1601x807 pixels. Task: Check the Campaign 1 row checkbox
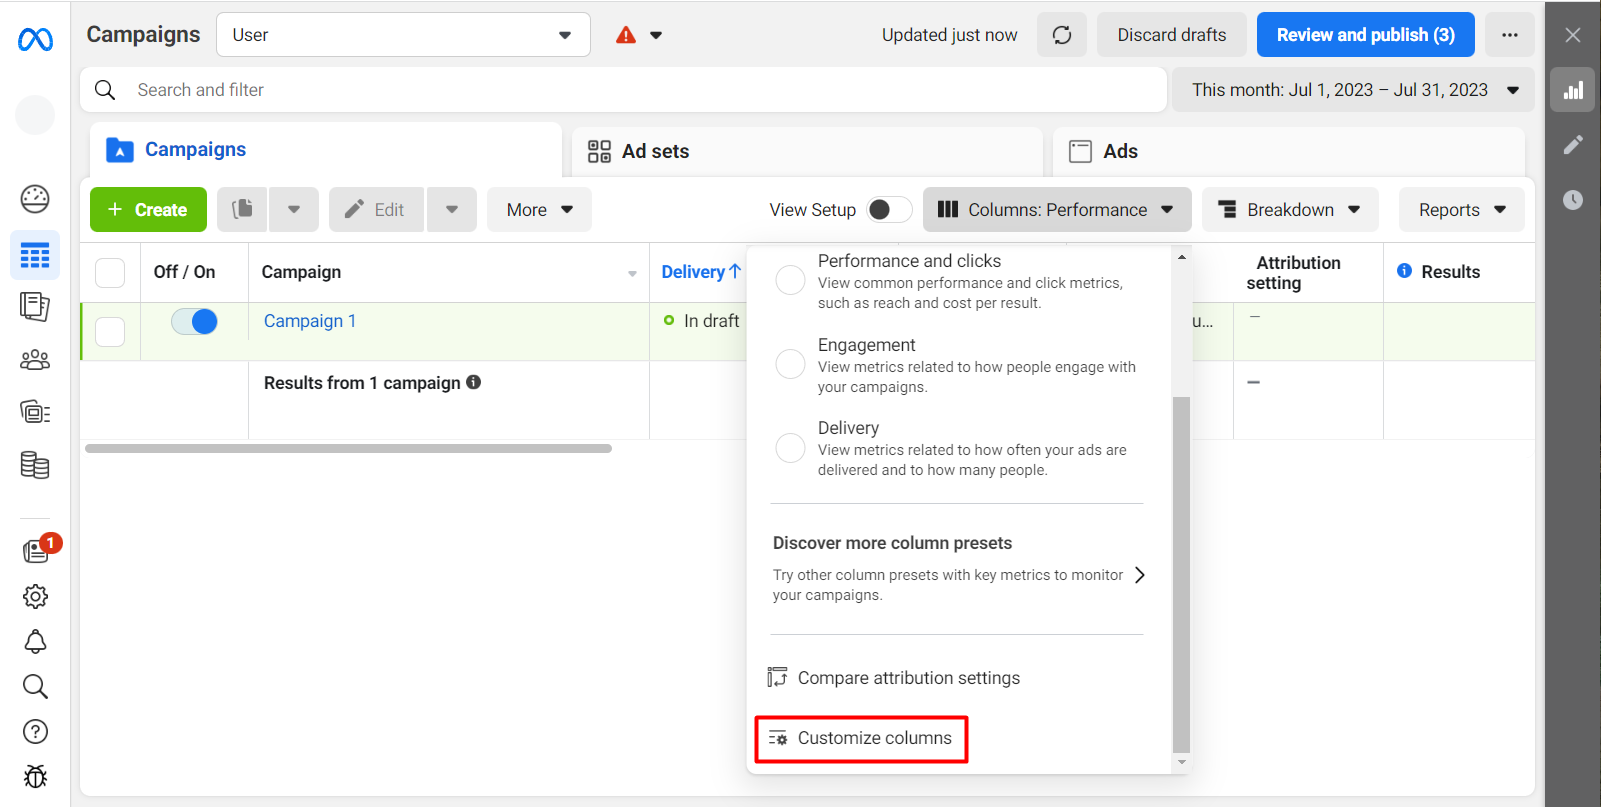pyautogui.click(x=110, y=331)
